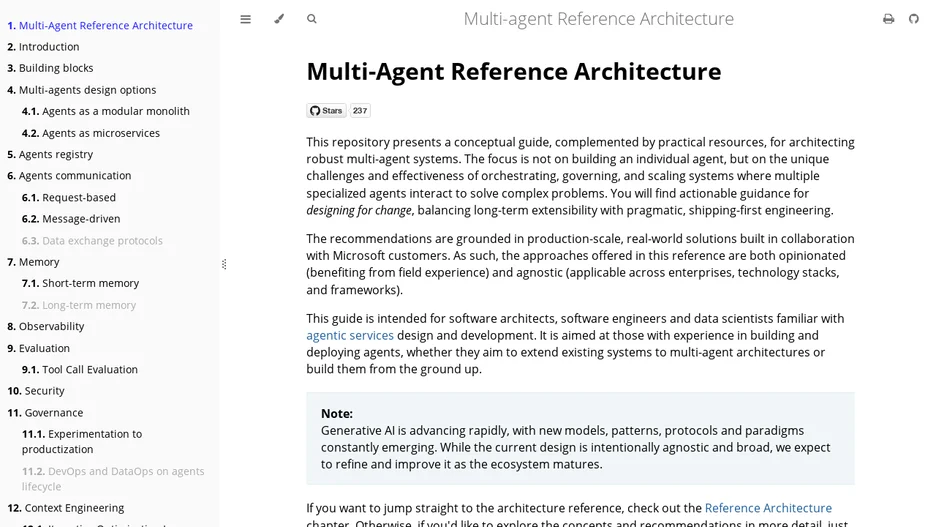
Task: Open the Agents registry chapter
Action: (50, 154)
